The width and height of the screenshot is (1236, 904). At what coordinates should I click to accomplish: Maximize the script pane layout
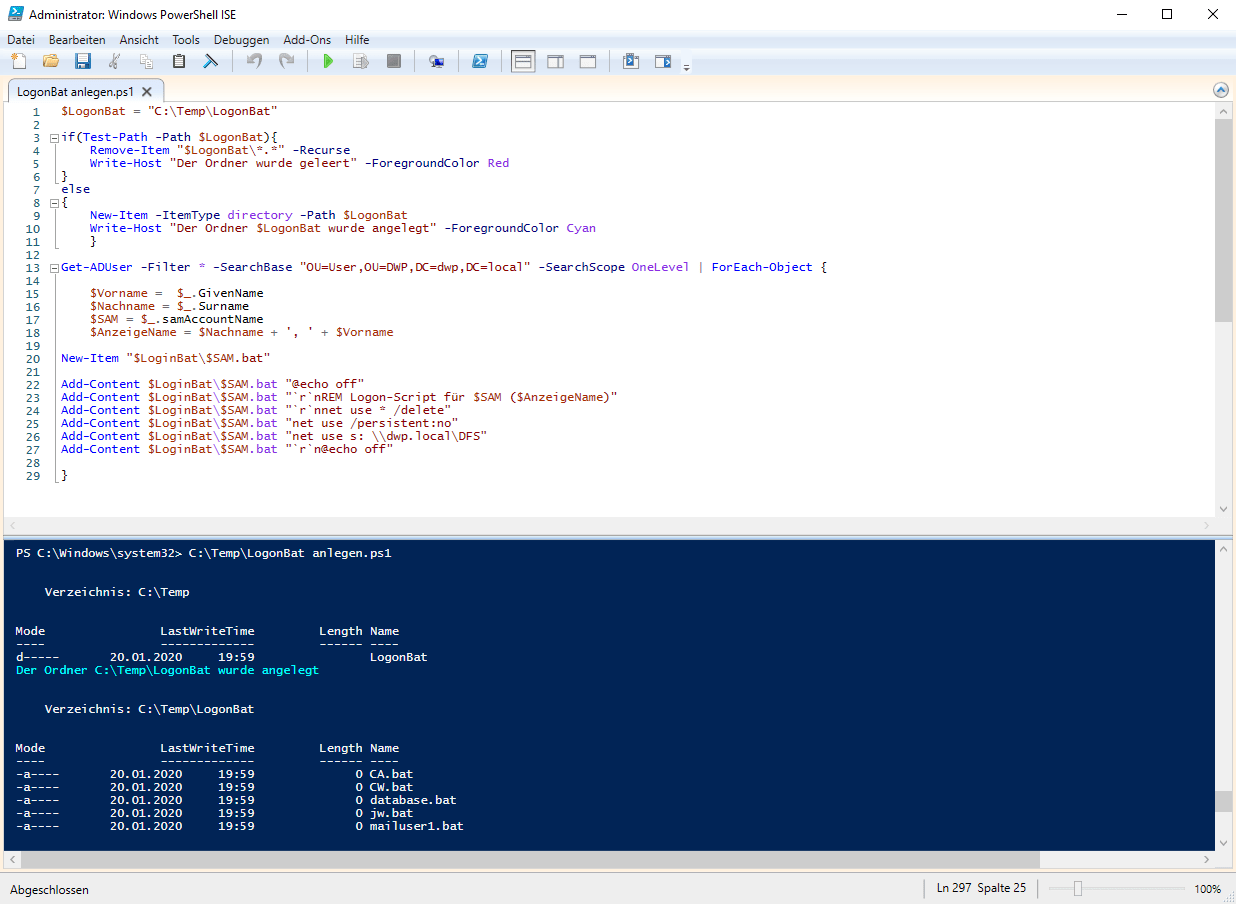(x=588, y=62)
